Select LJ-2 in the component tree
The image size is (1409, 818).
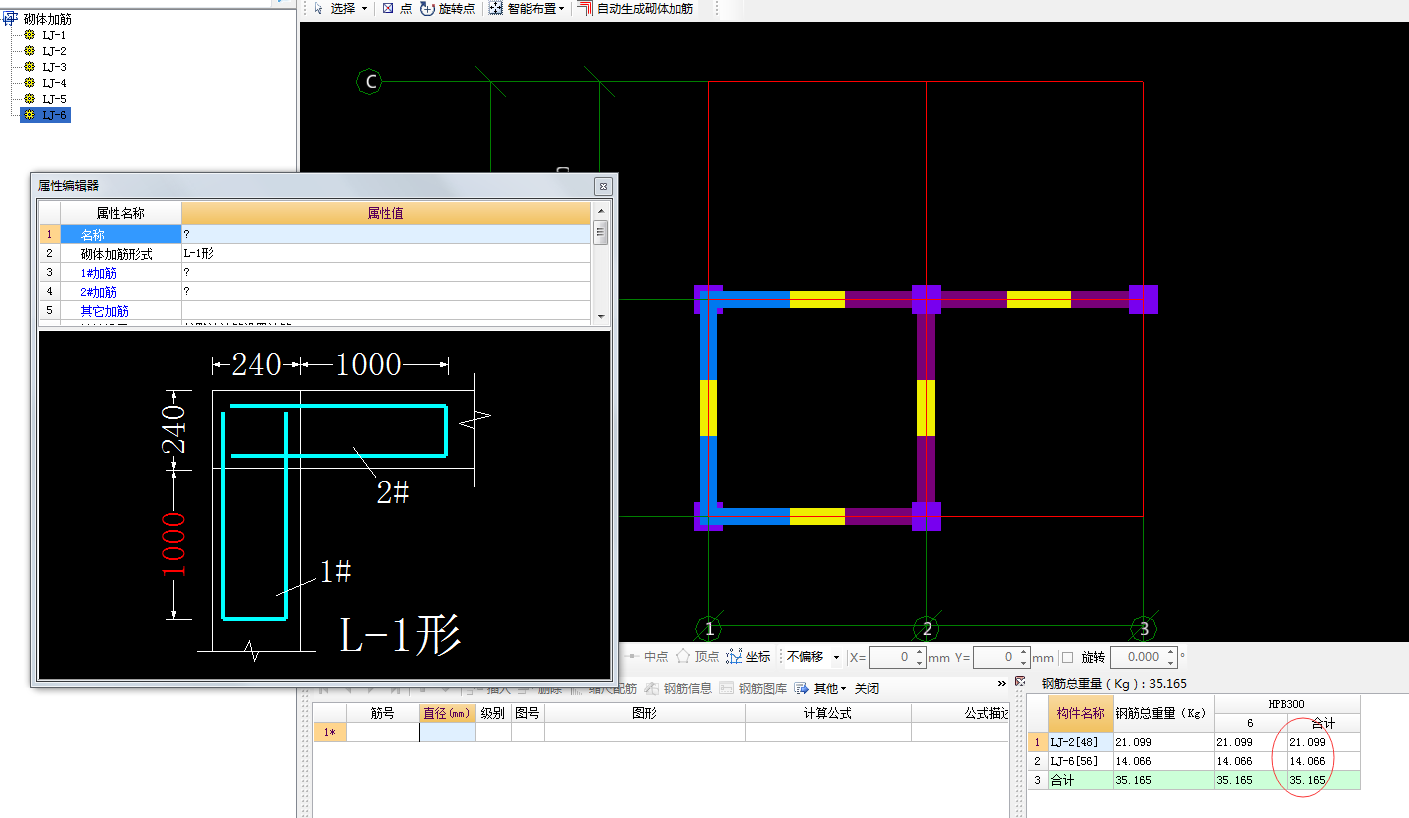[54, 51]
